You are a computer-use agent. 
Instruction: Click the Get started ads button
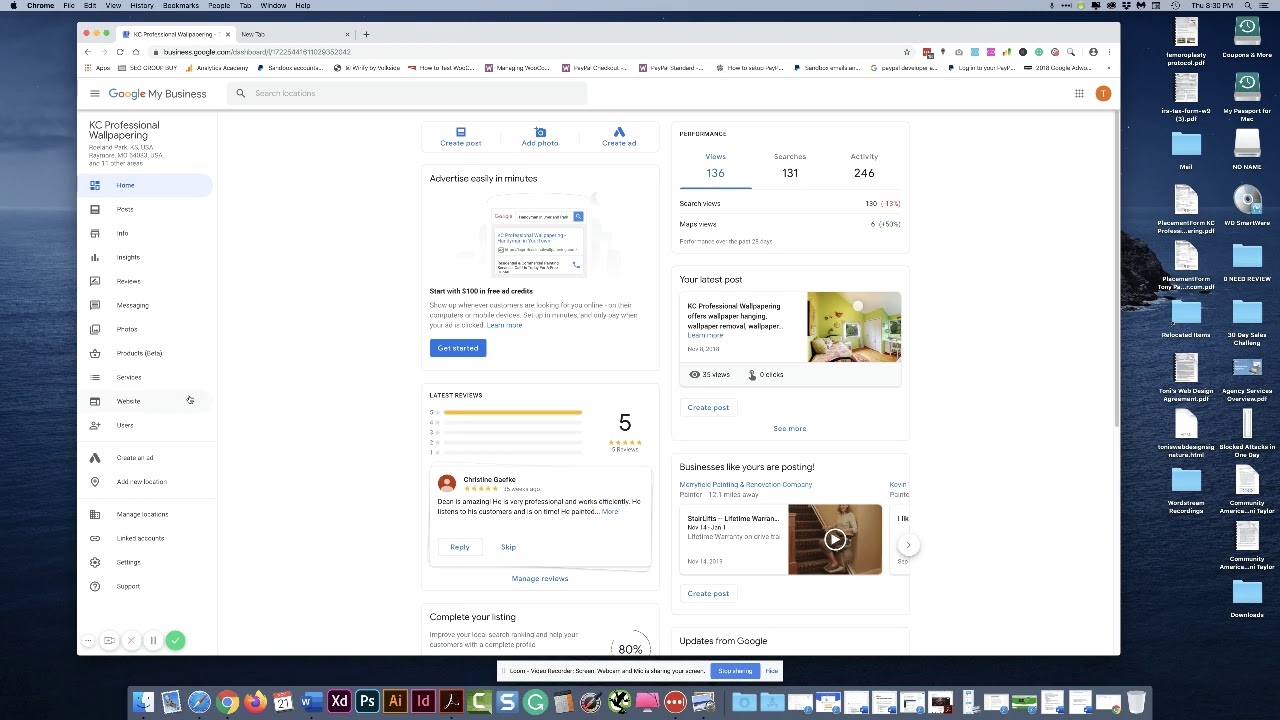(458, 348)
